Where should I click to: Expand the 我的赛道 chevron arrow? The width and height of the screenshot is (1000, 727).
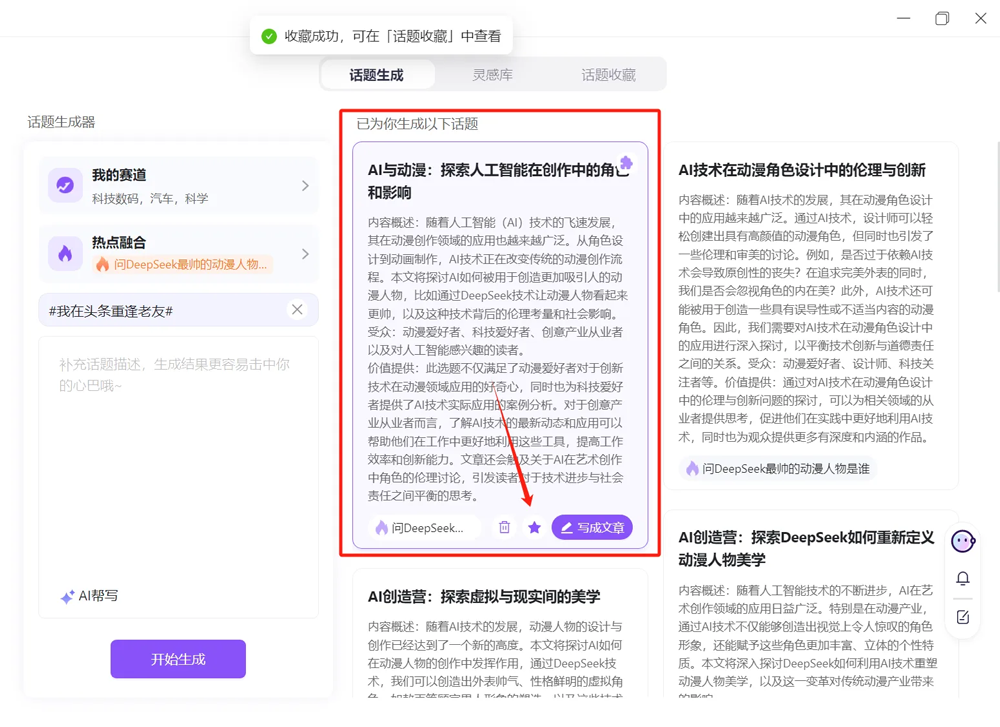tap(305, 186)
